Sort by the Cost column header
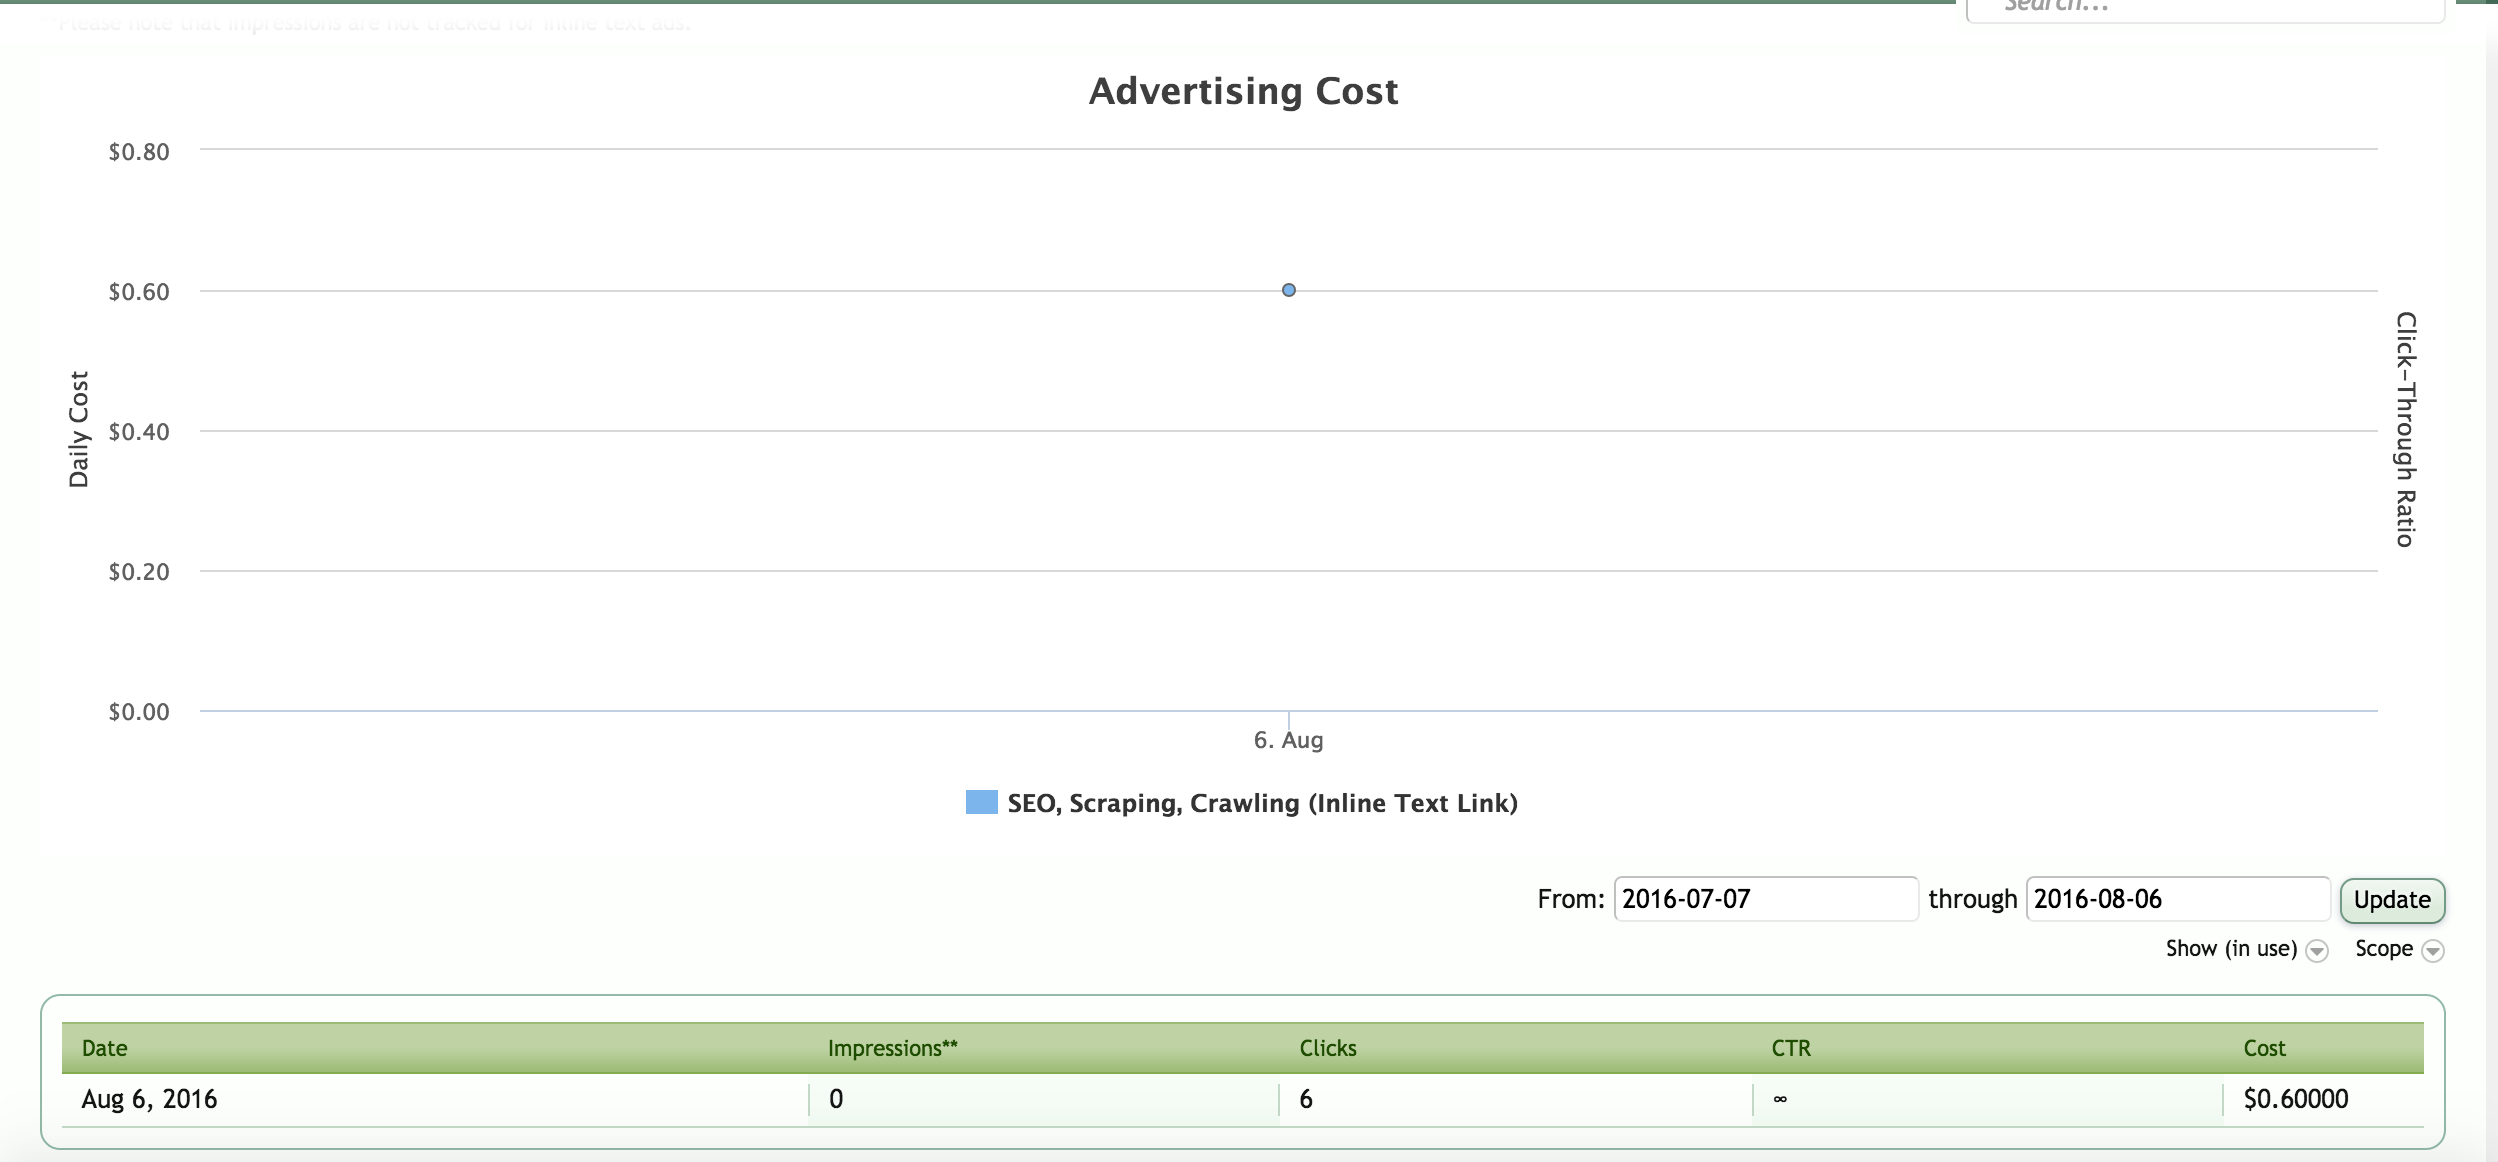Viewport: 2498px width, 1162px height. point(2264,1048)
